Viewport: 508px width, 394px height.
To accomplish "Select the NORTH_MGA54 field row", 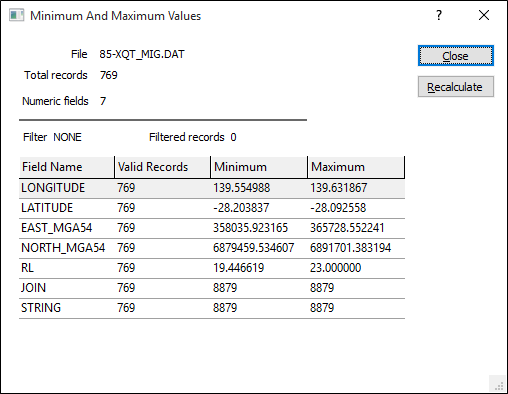I will click(x=212, y=248).
